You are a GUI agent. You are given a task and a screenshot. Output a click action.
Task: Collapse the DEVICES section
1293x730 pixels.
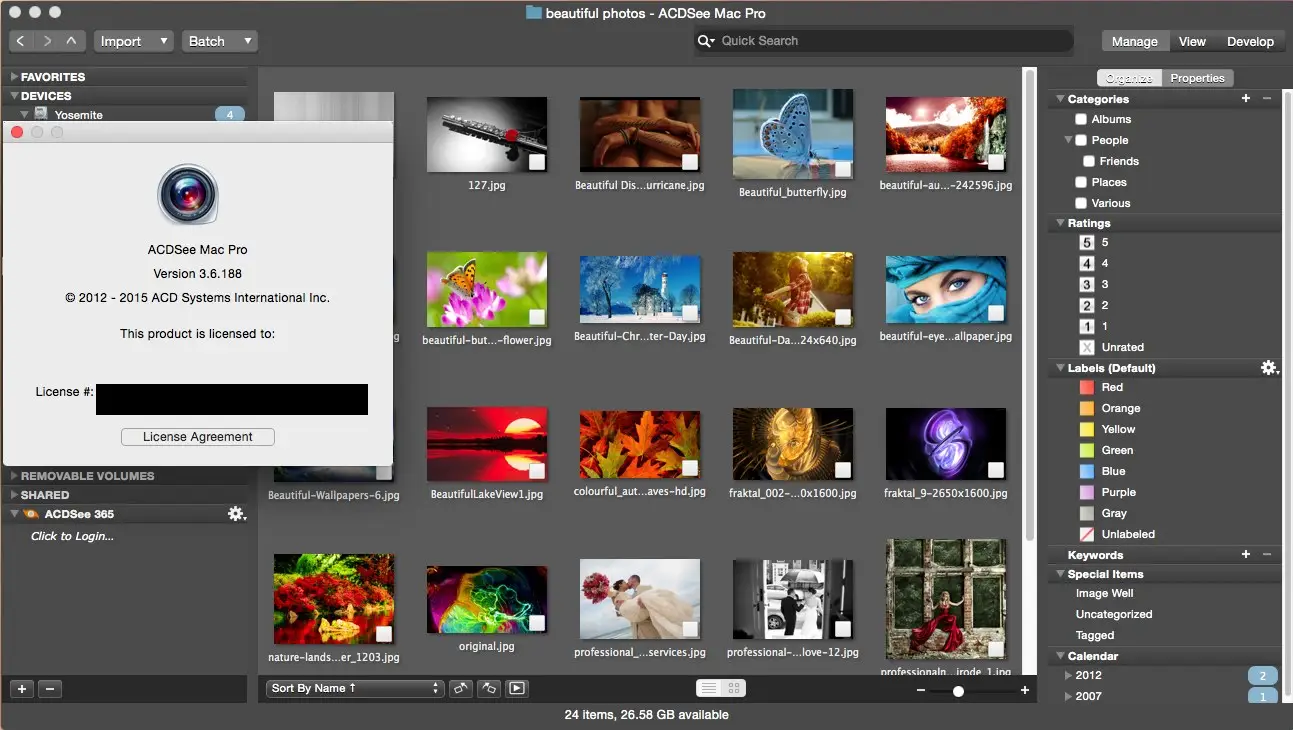click(x=15, y=96)
